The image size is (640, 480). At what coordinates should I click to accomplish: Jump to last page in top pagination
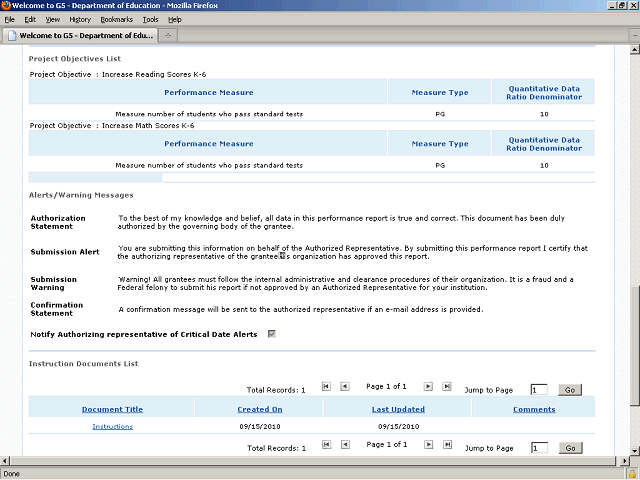click(x=447, y=386)
